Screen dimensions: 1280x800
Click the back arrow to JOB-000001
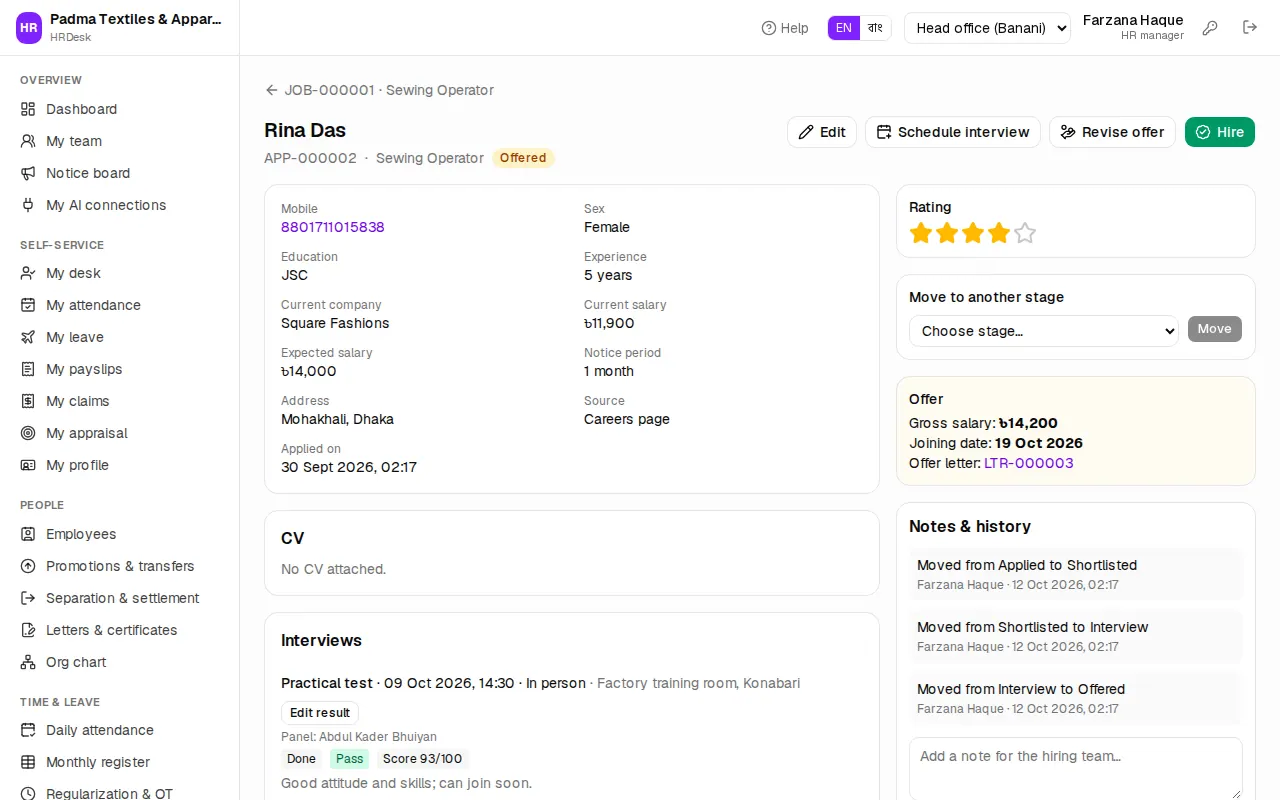(x=271, y=90)
